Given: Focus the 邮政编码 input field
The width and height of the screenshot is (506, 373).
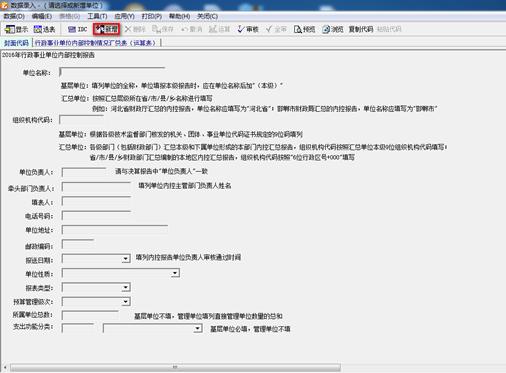Looking at the screenshot, I should click(x=78, y=244).
